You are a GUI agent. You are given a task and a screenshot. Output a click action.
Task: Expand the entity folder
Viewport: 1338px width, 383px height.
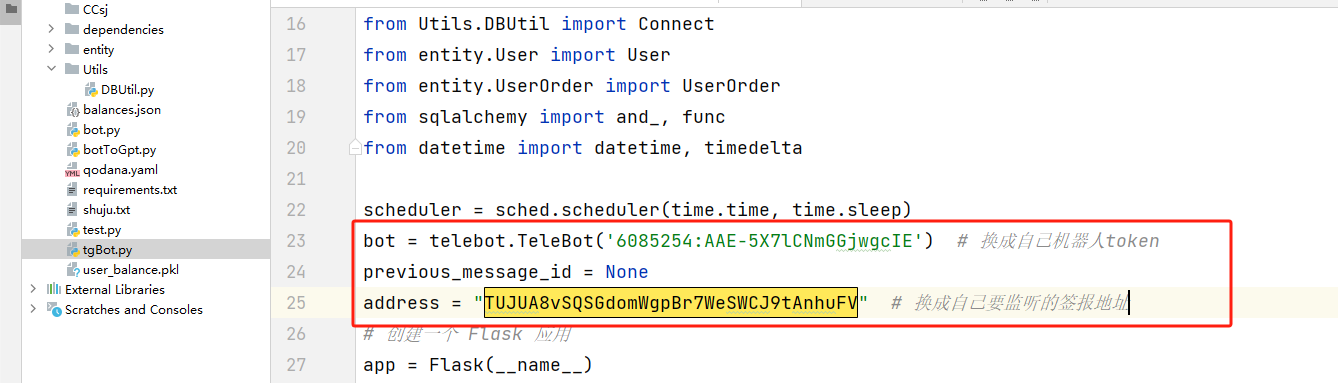point(52,50)
